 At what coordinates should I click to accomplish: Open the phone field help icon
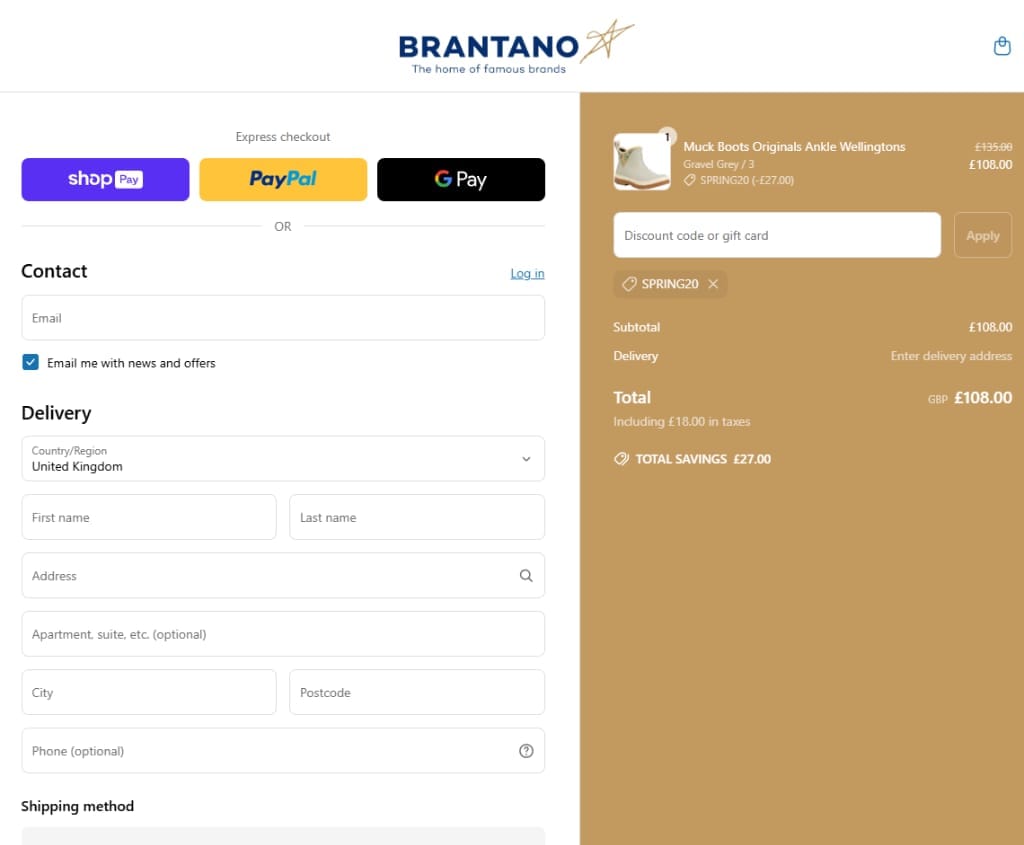[x=526, y=751]
